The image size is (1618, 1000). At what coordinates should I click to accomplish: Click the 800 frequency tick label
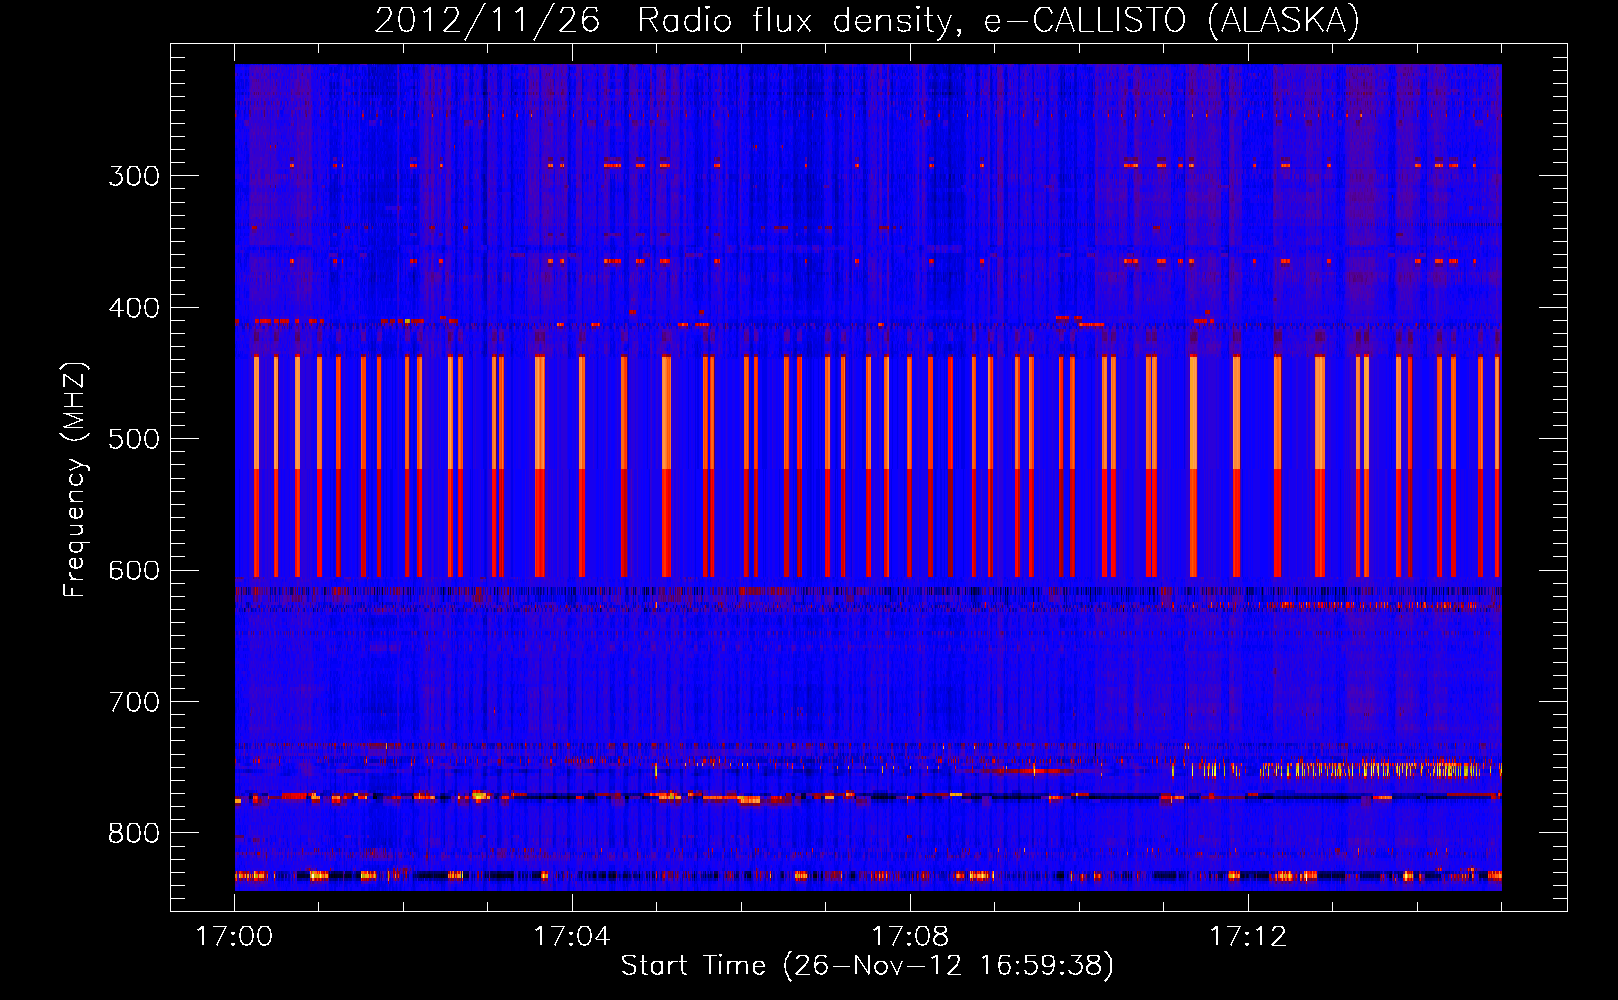tap(134, 834)
